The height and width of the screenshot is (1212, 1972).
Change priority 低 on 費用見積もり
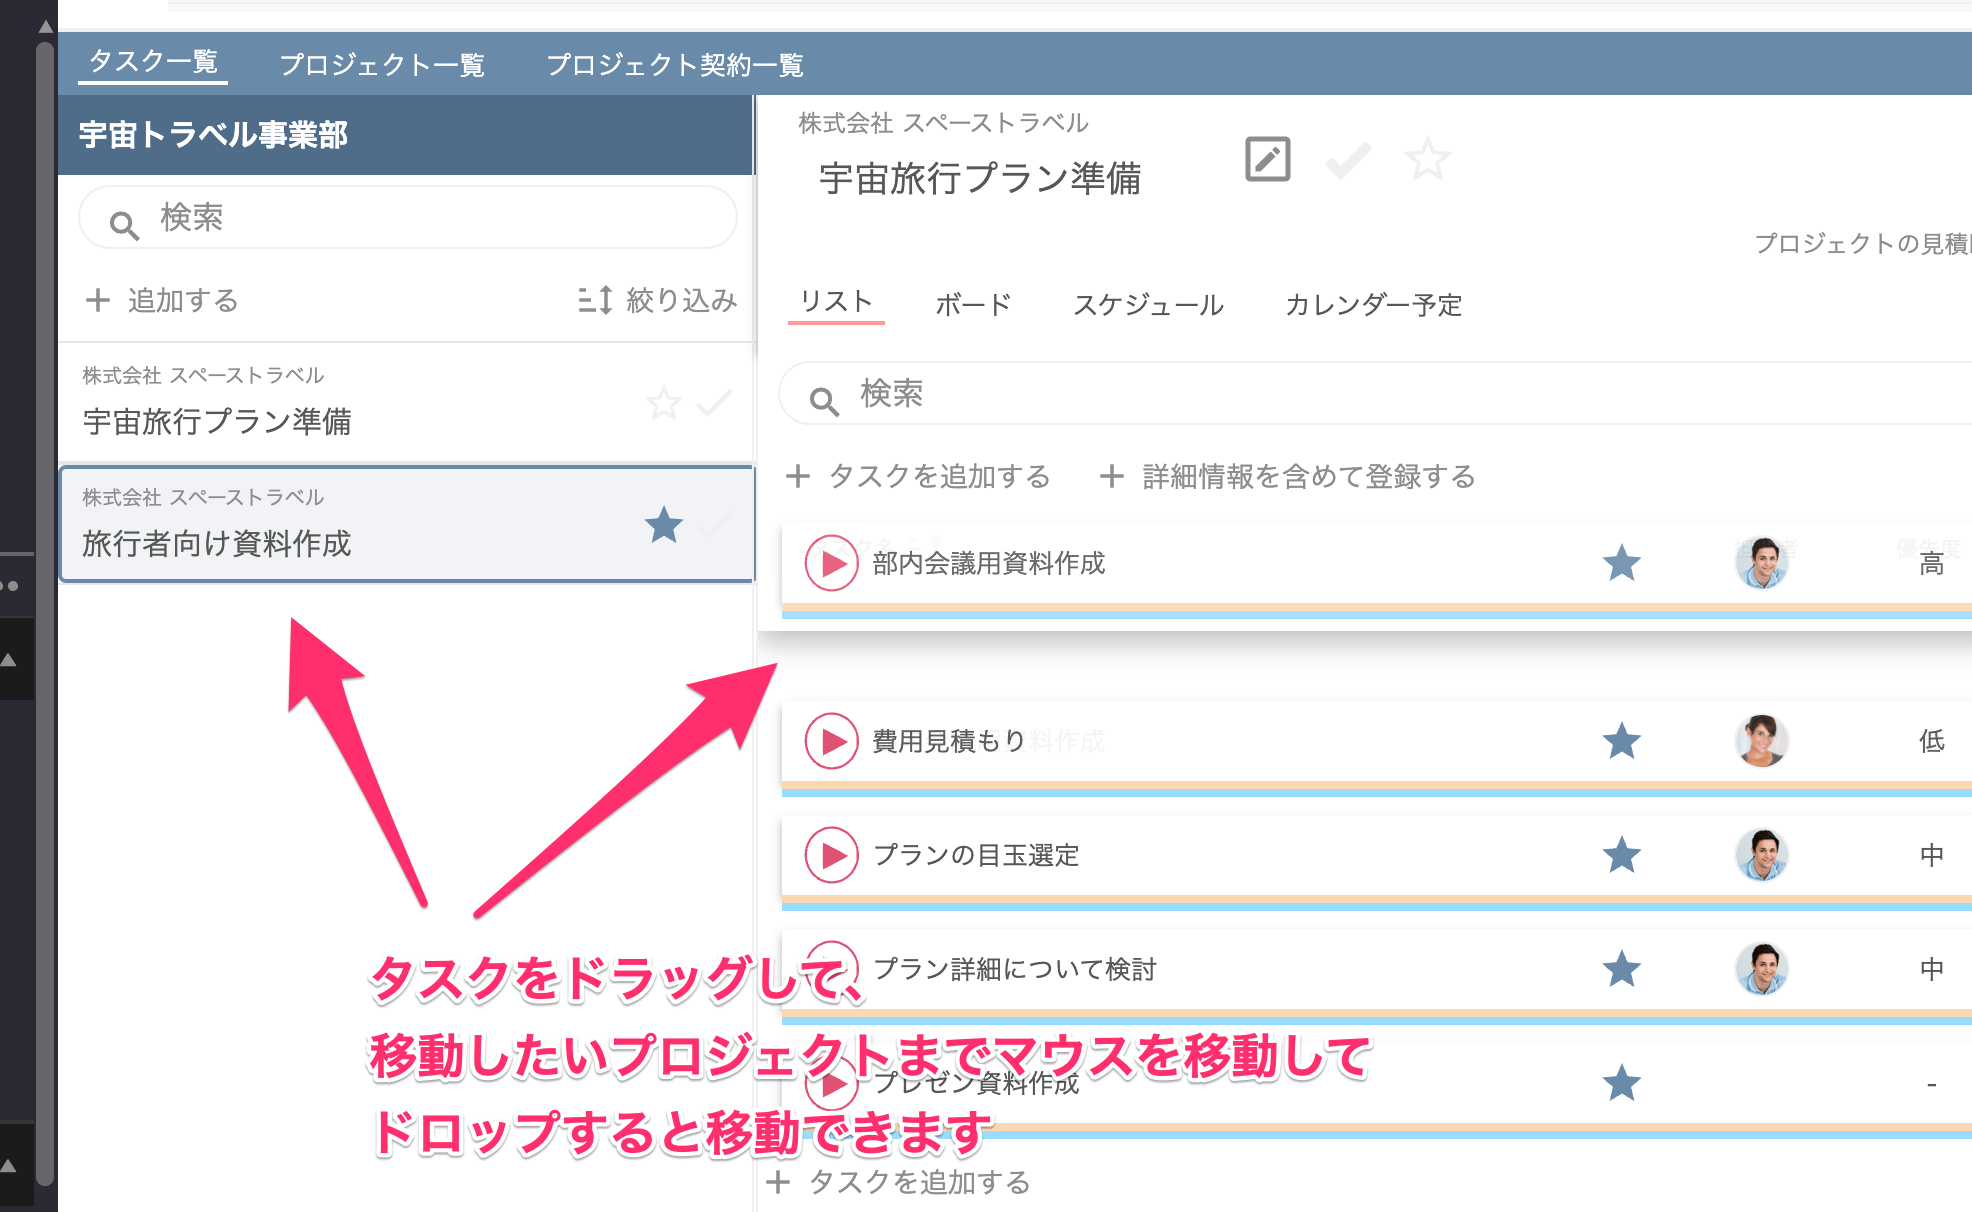pos(1931,741)
